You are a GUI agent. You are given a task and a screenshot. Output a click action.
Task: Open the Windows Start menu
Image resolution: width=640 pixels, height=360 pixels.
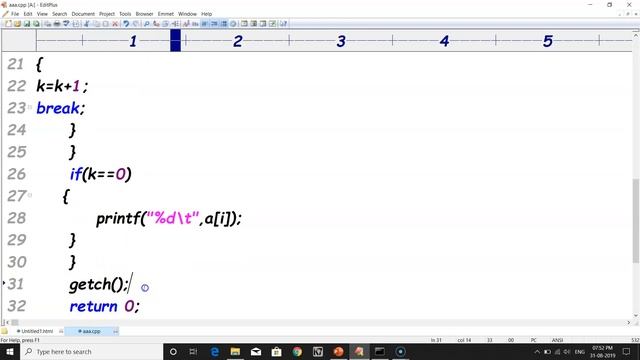pyautogui.click(x=10, y=351)
